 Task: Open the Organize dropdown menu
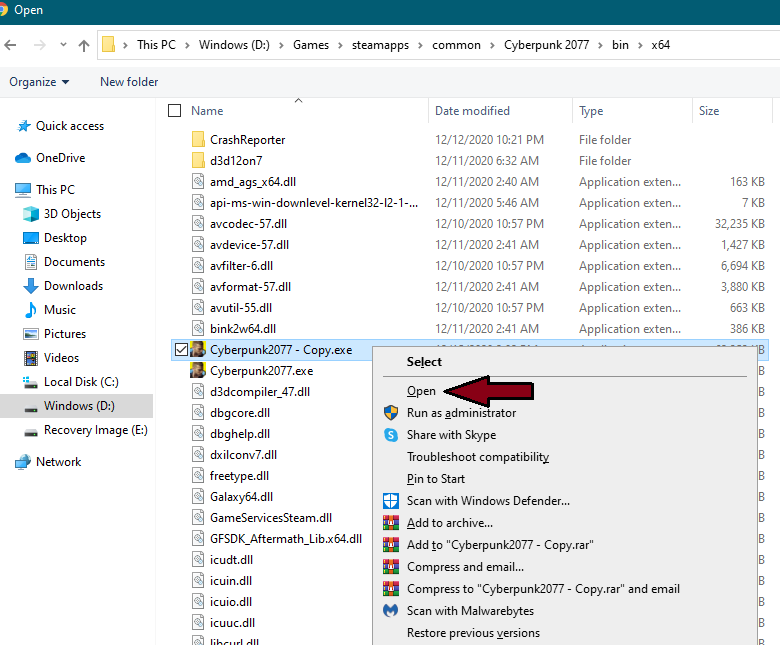coord(39,82)
